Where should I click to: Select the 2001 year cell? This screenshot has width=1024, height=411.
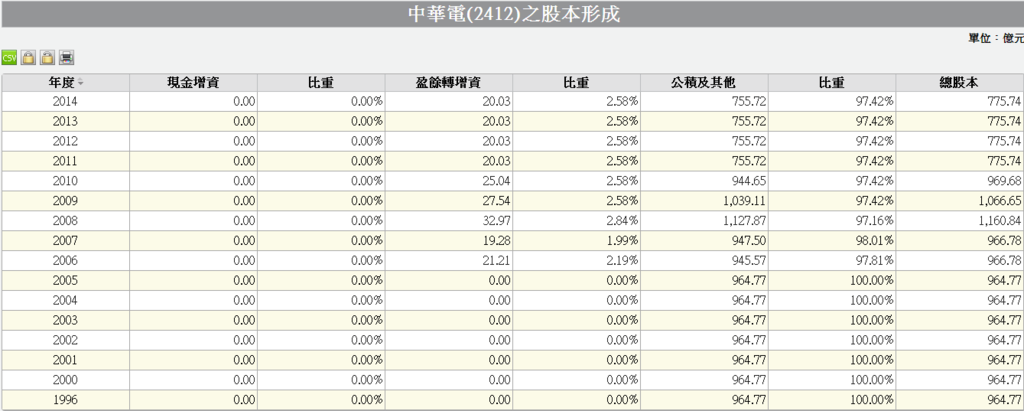(65, 360)
